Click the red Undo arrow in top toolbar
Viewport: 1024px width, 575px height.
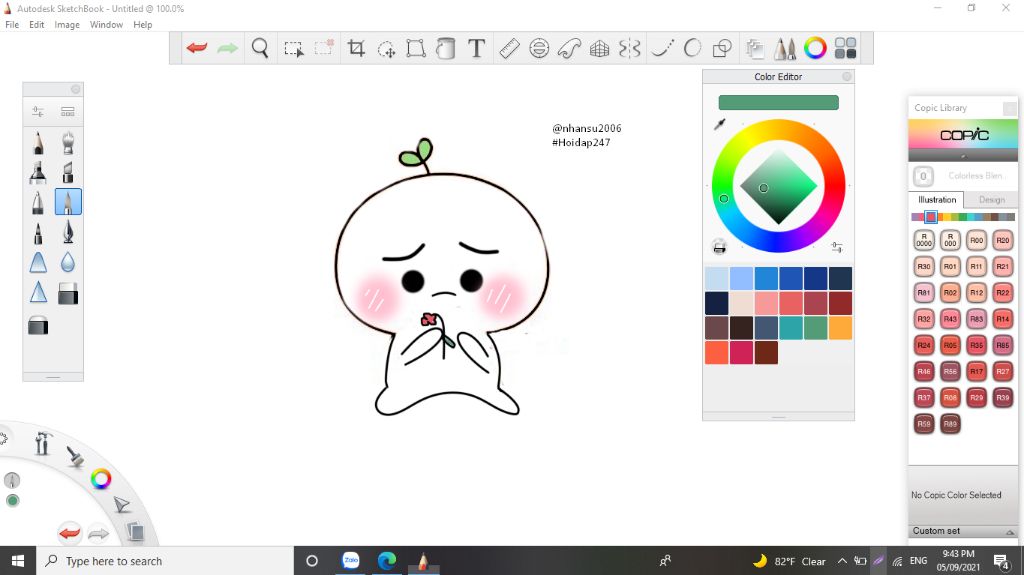197,48
